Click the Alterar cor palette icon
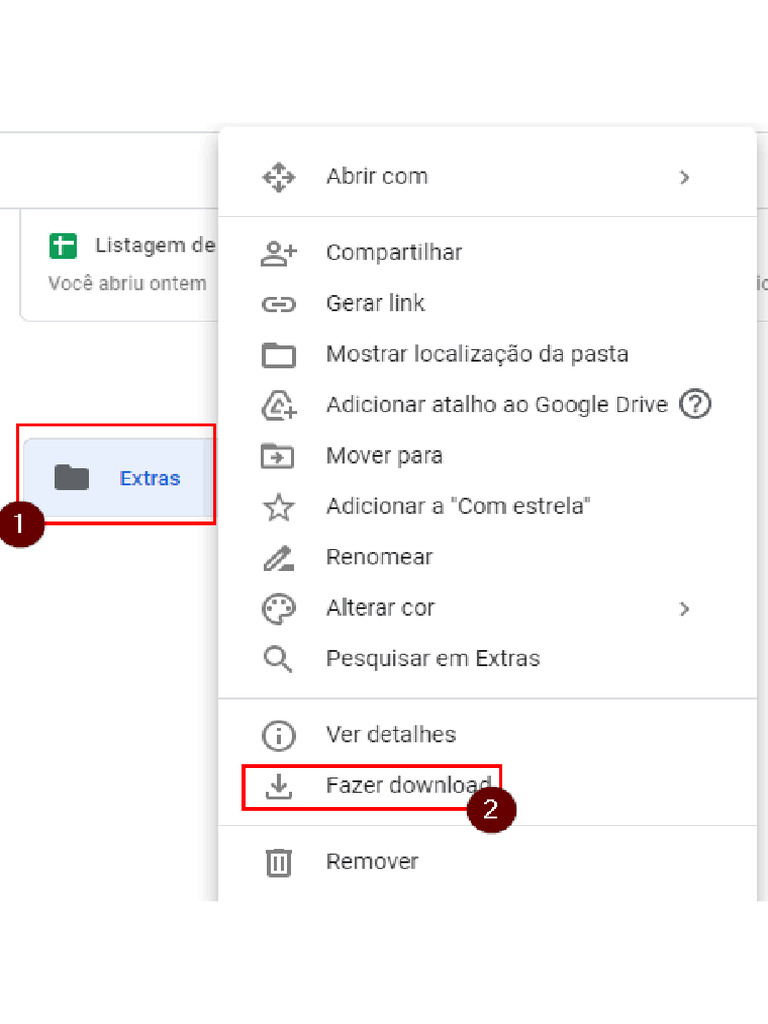Image resolution: width=768 pixels, height=1024 pixels. [278, 609]
